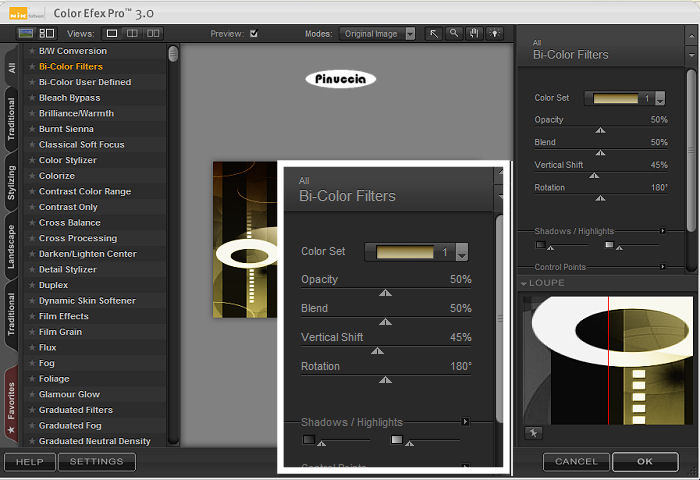Click the star beside Film Effects
The height and width of the screenshot is (480, 700).
pos(32,316)
